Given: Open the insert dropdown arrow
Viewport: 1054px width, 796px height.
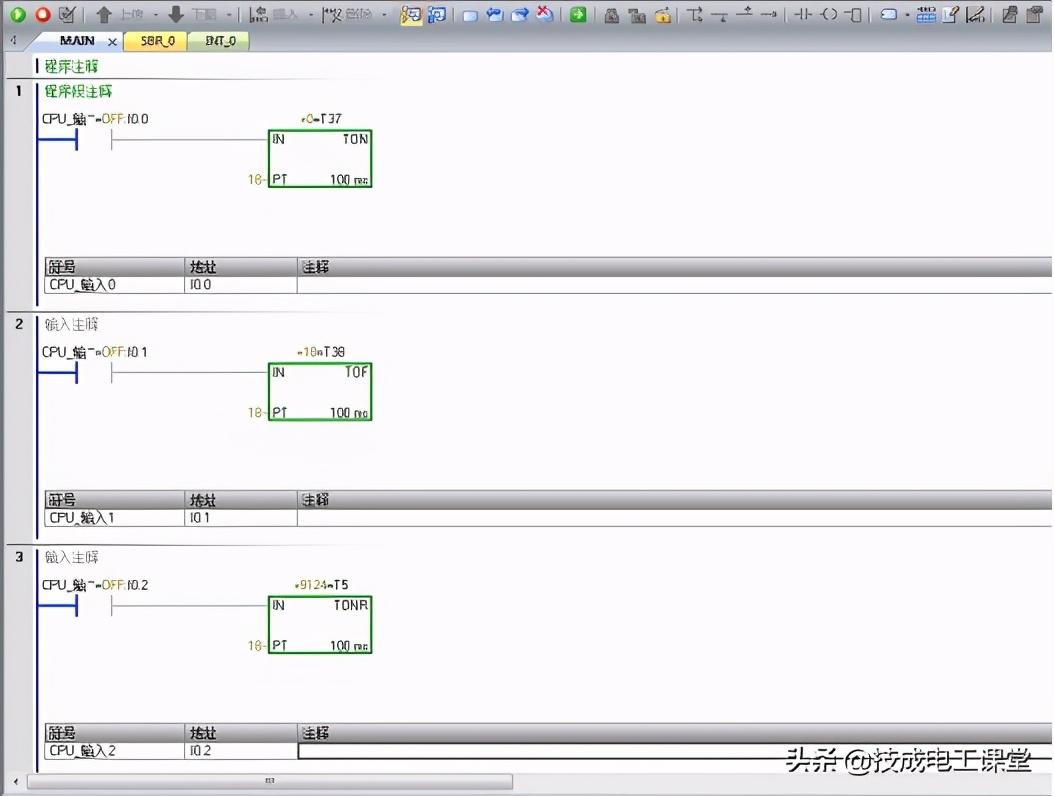Looking at the screenshot, I should pyautogui.click(x=311, y=14).
